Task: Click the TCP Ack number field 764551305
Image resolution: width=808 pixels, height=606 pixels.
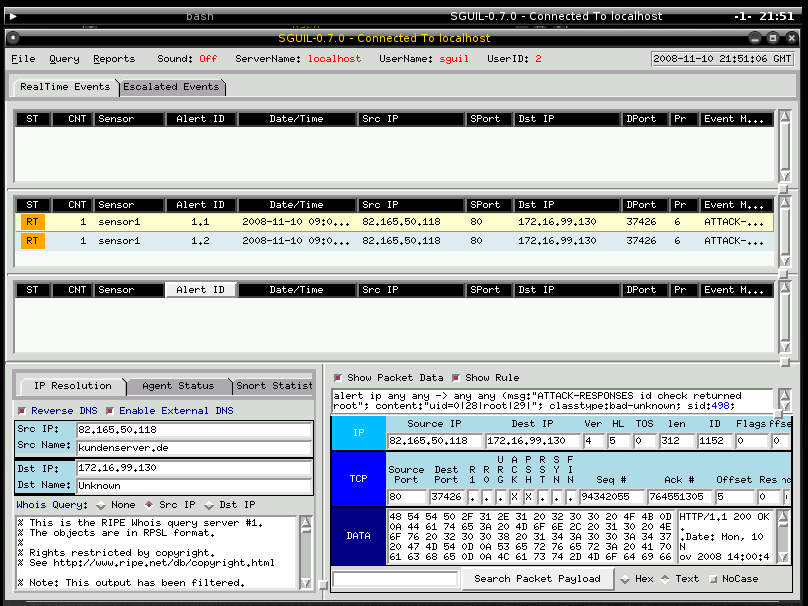Action: click(x=680, y=497)
